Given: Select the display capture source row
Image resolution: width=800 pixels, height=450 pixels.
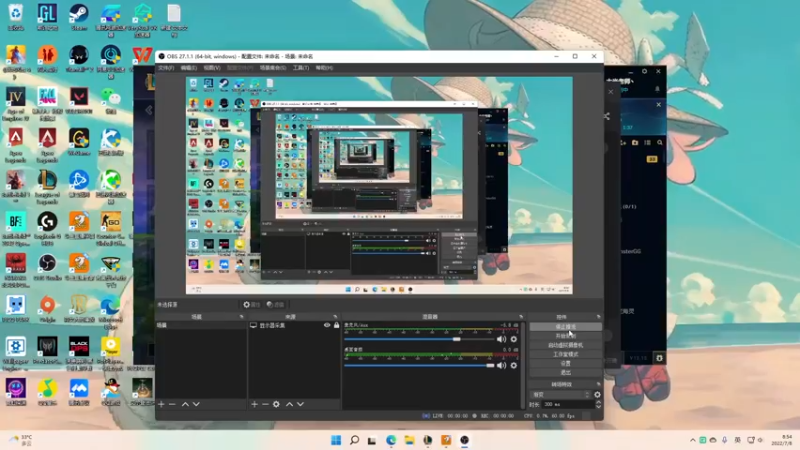Looking at the screenshot, I should [294, 325].
